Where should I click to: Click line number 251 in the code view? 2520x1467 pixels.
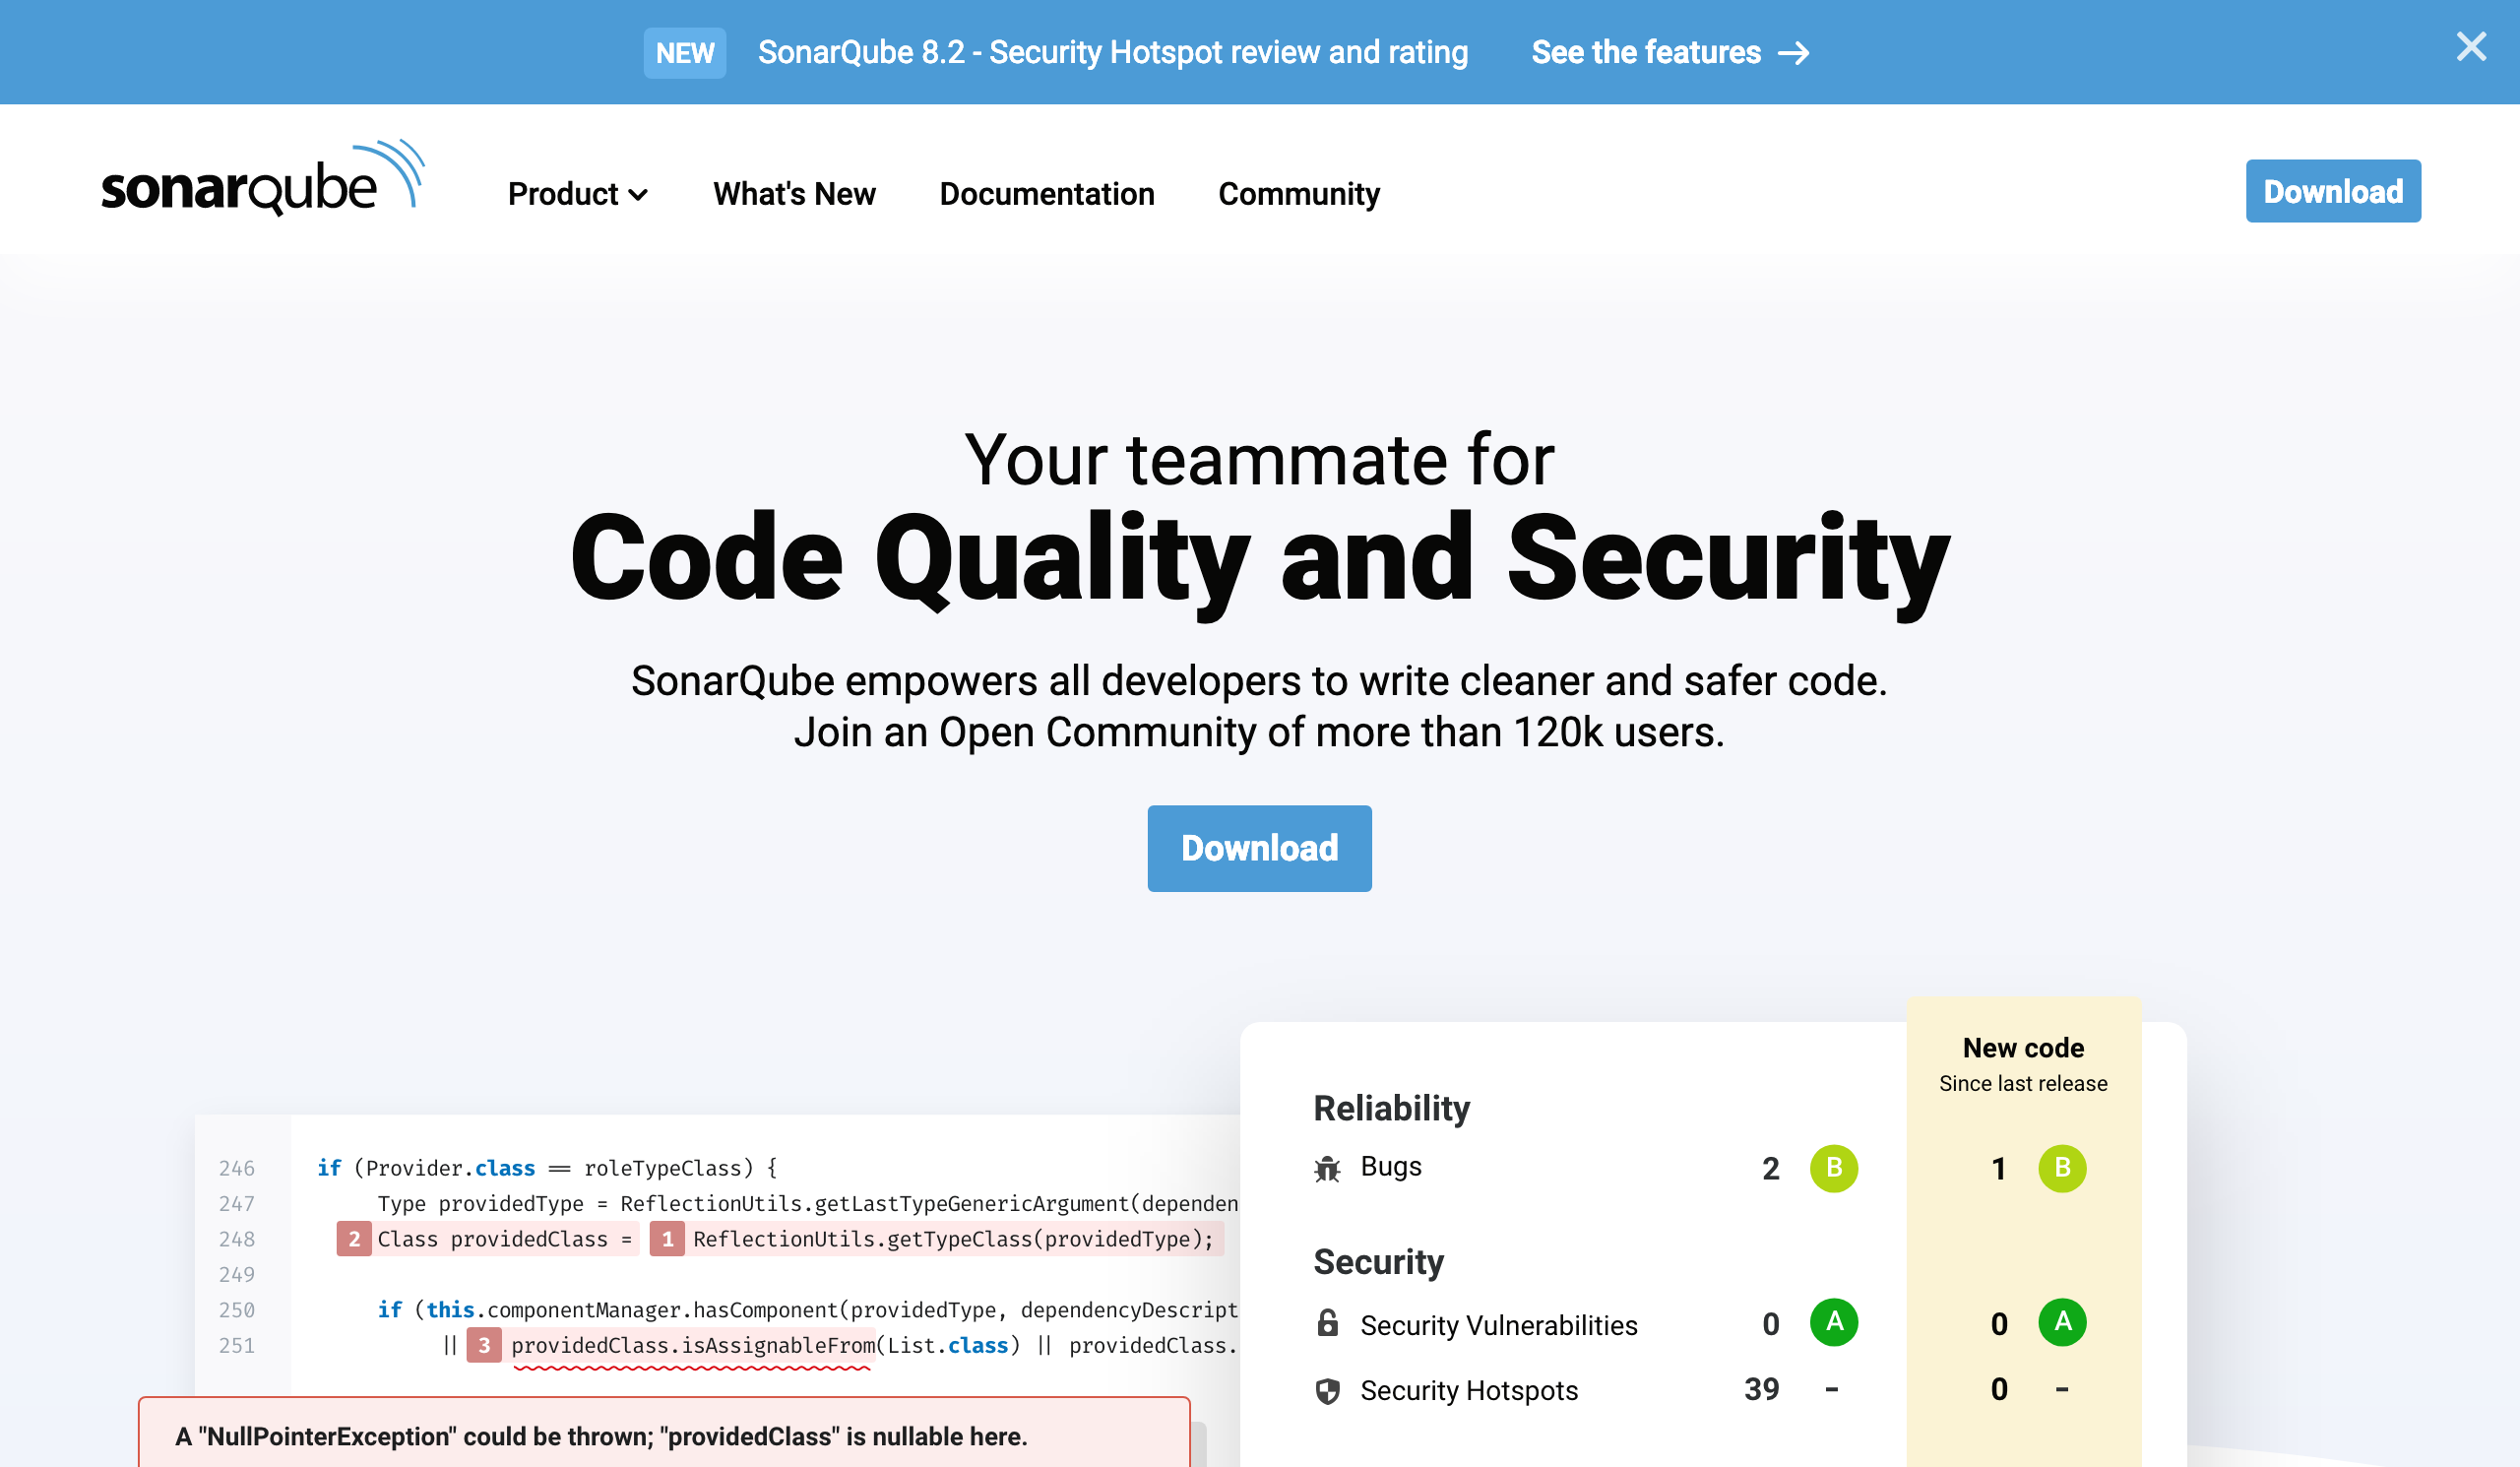pos(237,1345)
